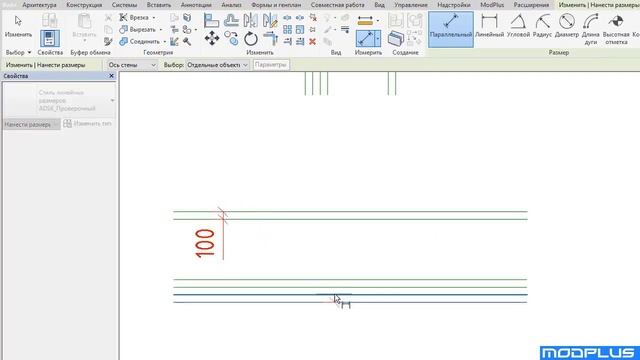Select the Array tool
This screenshot has width=640, height=360.
(x=287, y=29)
